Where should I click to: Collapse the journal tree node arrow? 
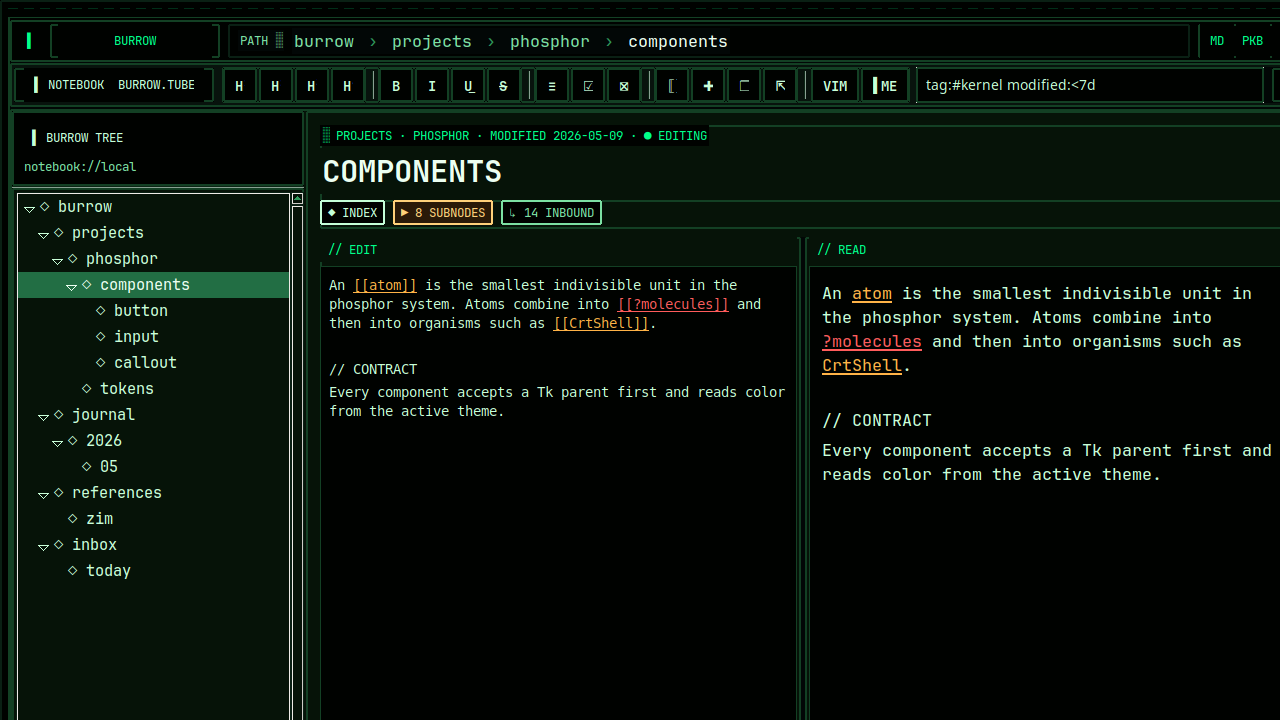tap(44, 416)
